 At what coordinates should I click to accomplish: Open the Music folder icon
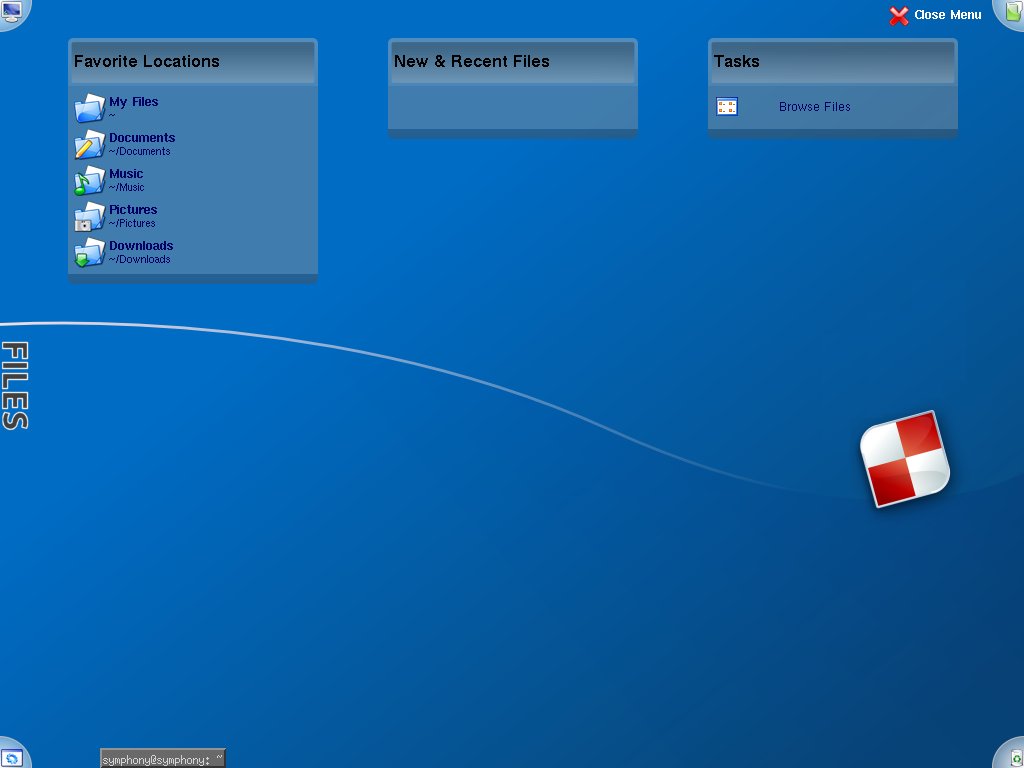pos(89,180)
